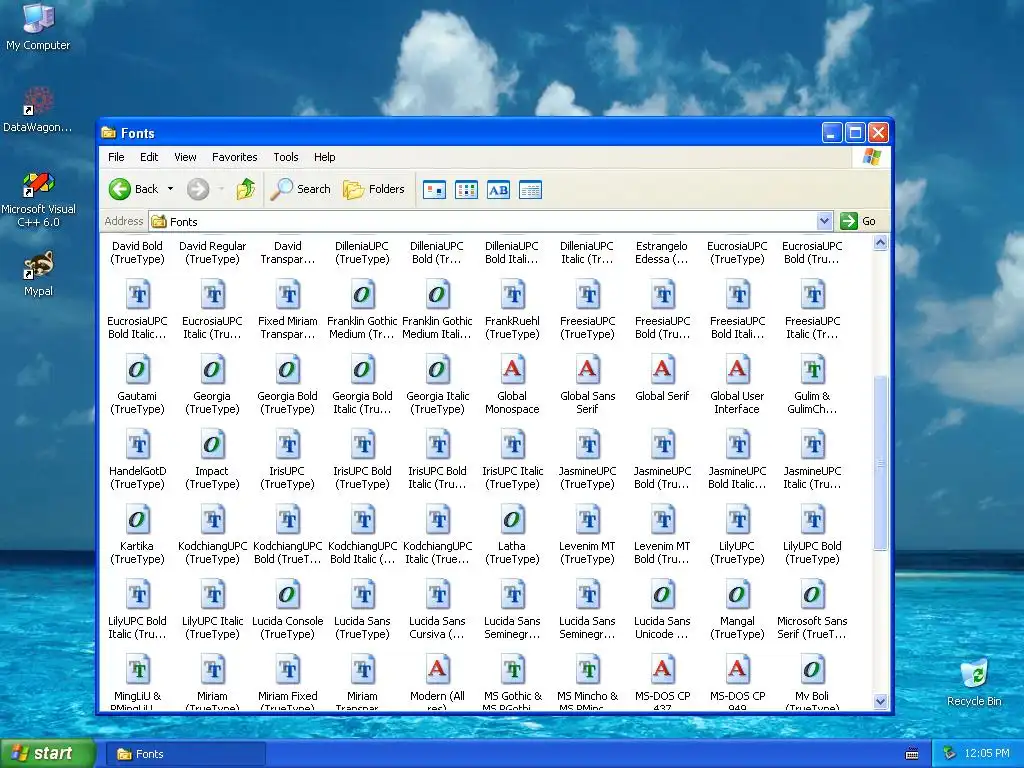Switch to Details view icon

click(530, 190)
